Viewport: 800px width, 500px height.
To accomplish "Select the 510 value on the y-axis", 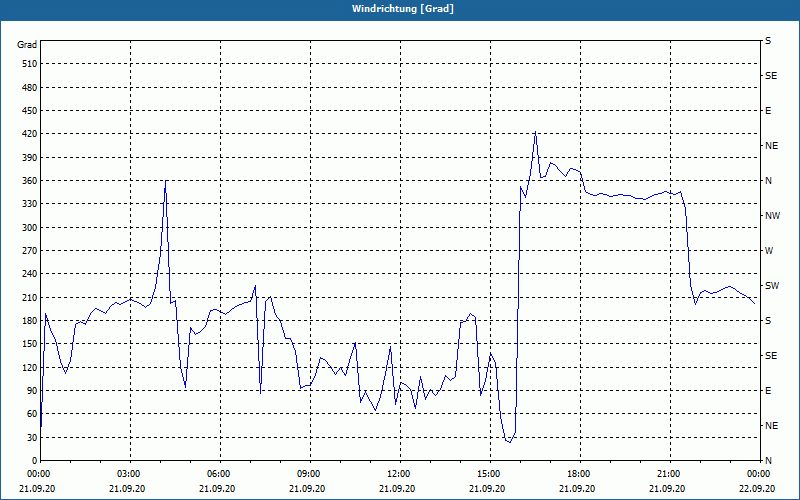I will point(30,64).
